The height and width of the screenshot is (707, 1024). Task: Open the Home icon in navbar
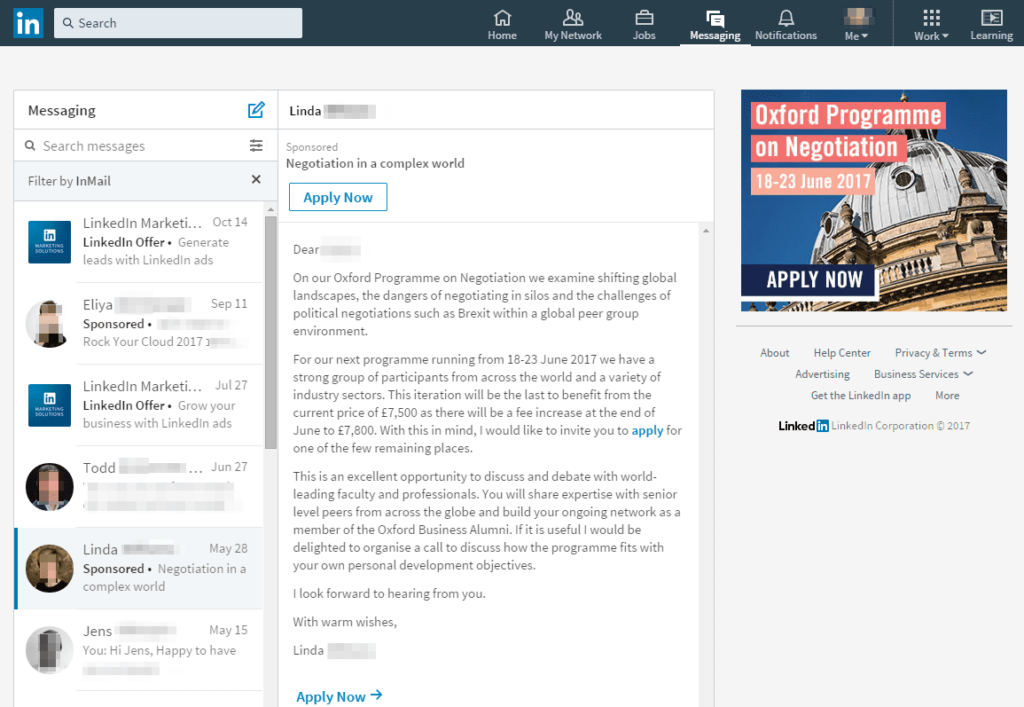pos(502,25)
